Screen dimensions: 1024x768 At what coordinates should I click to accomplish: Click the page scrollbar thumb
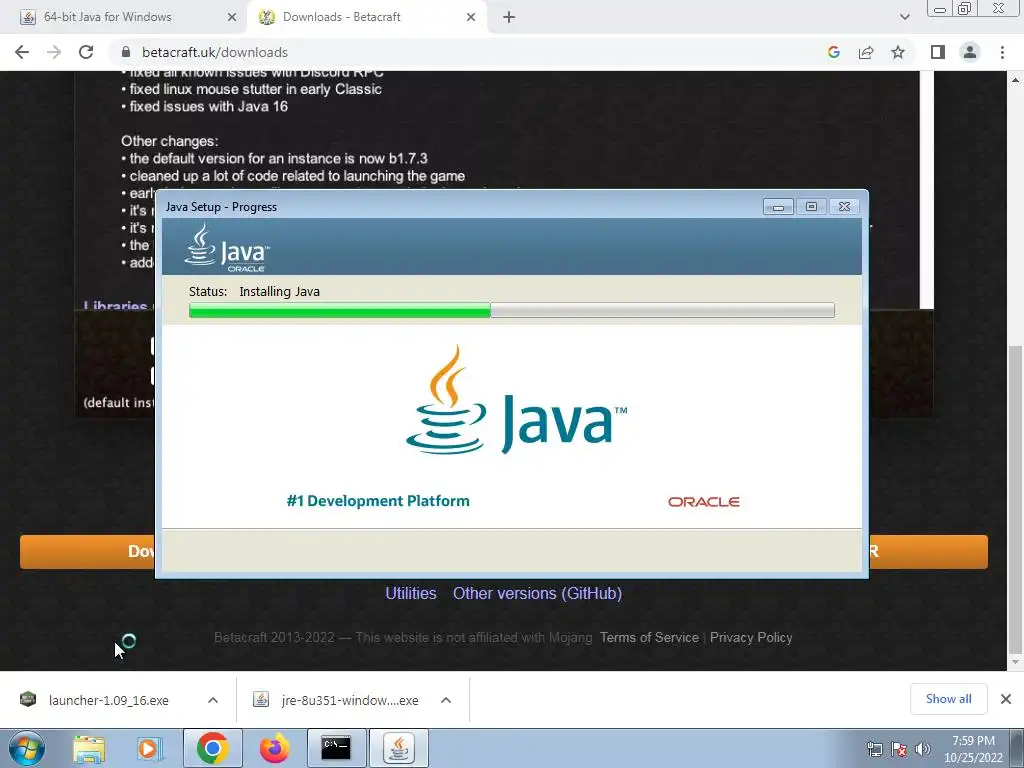point(1015,500)
